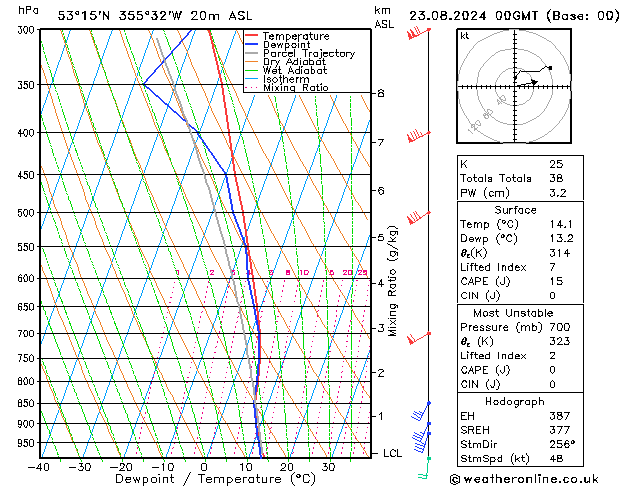Viewport: 629px width, 486px height.
Task: Select the Parcel Trajectory legend item
Action: (x=308, y=54)
